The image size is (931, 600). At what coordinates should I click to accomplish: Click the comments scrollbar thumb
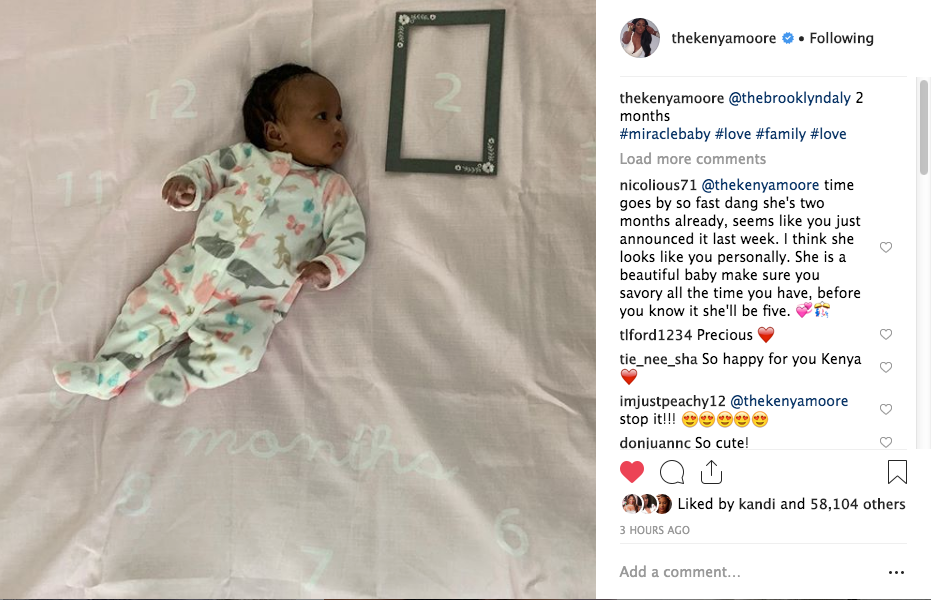(x=923, y=128)
